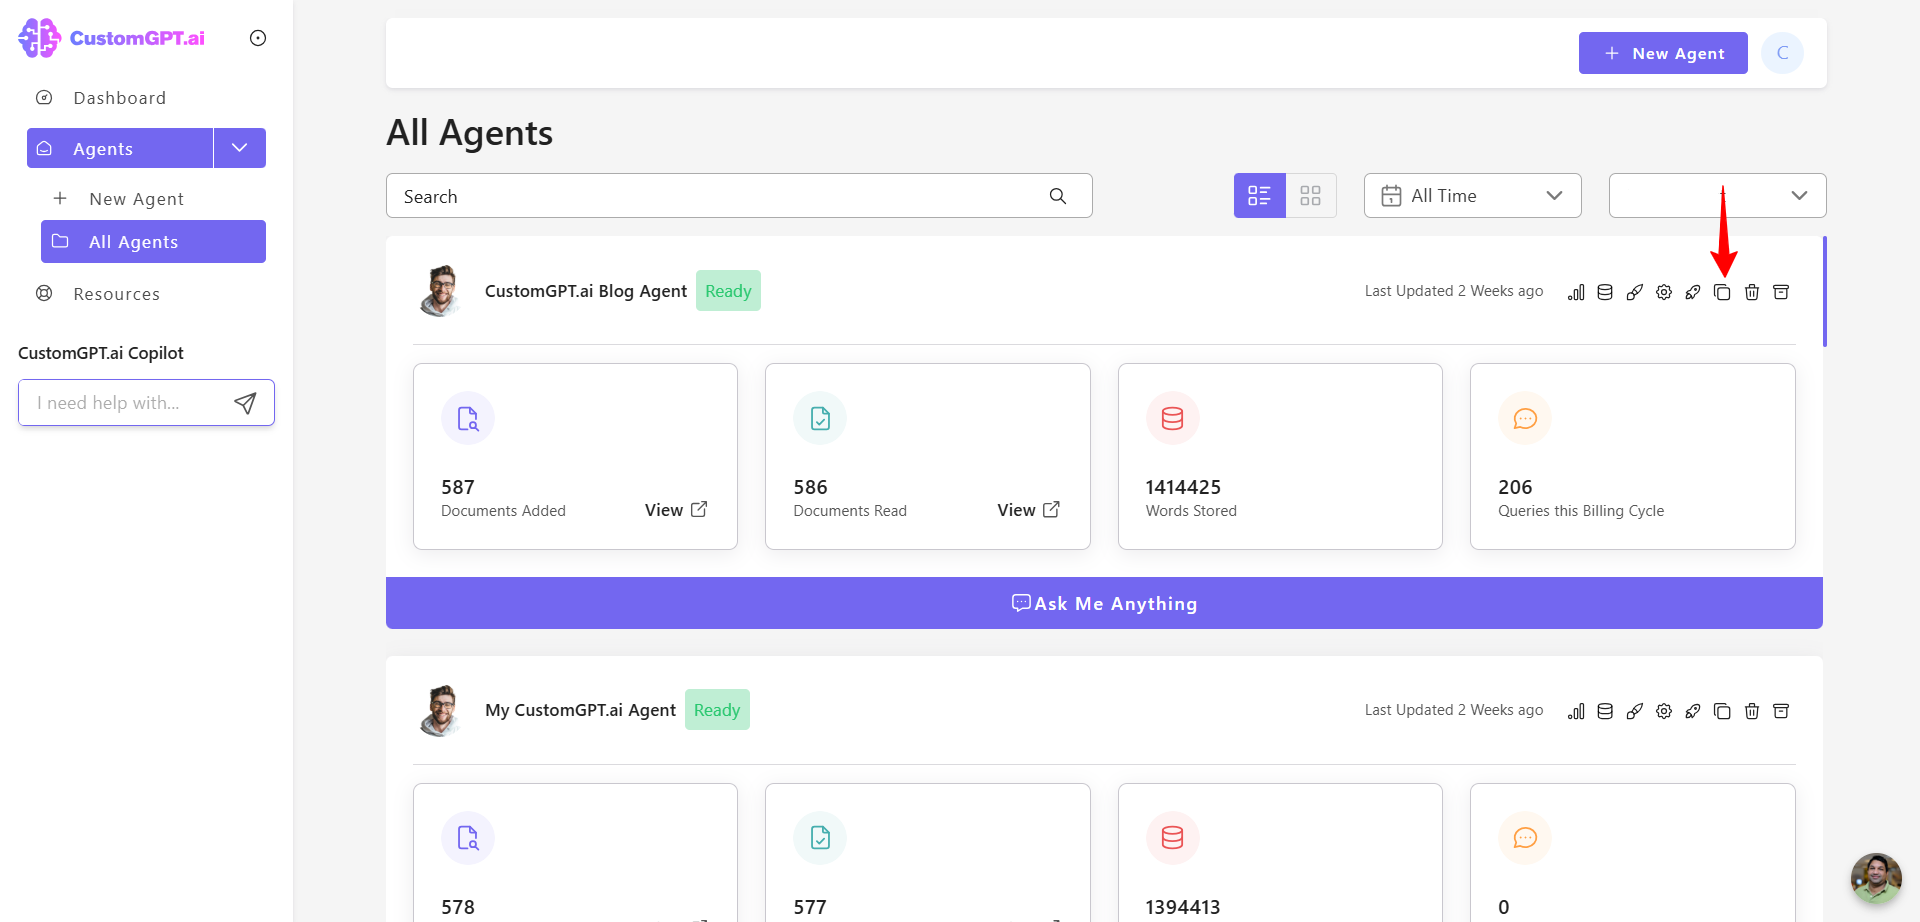Delete the CustomGPT.ai Blog Agent
1920x922 pixels.
[1752, 292]
